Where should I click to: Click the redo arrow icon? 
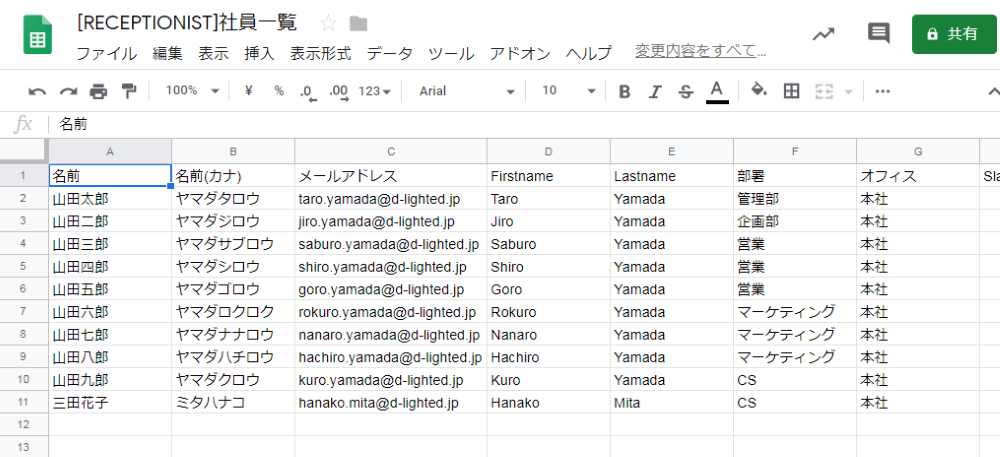[68, 91]
